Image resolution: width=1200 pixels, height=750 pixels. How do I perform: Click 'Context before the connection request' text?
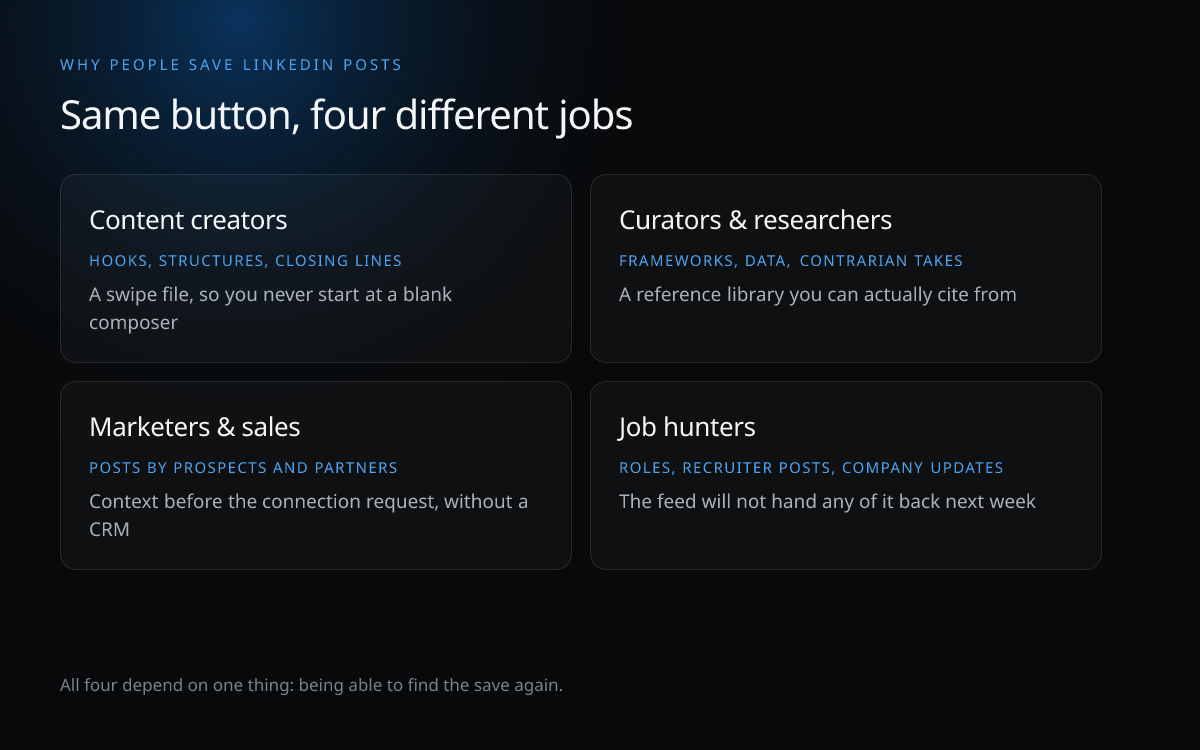[x=309, y=515]
